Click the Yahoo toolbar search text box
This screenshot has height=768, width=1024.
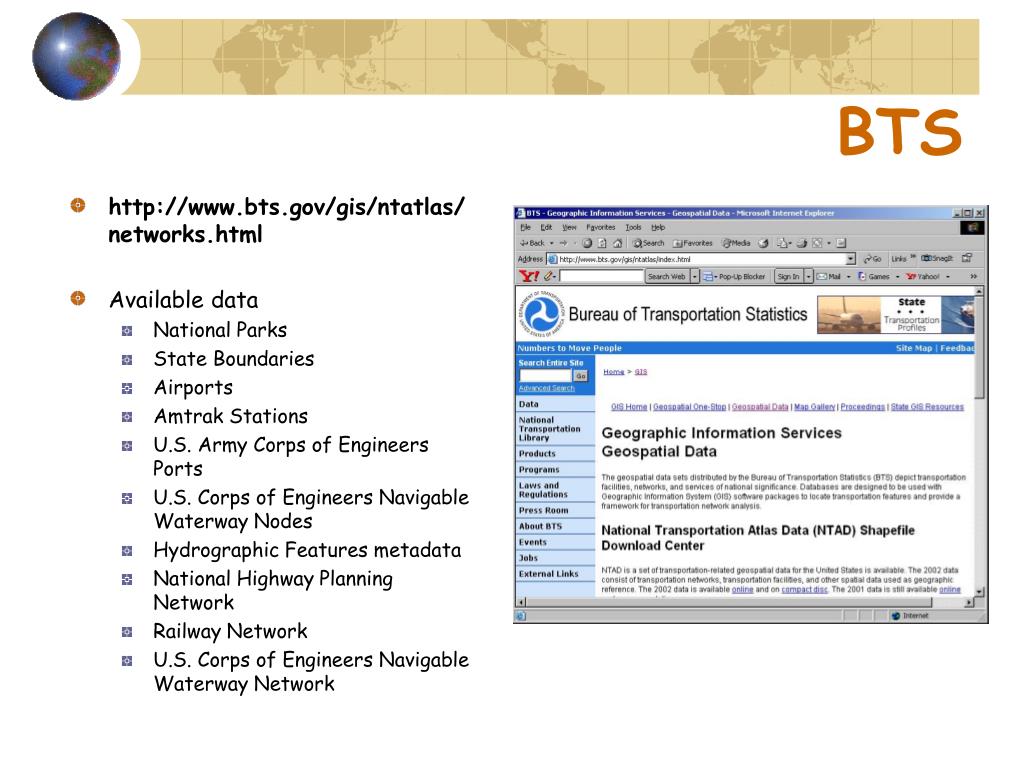pyautogui.click(x=601, y=276)
